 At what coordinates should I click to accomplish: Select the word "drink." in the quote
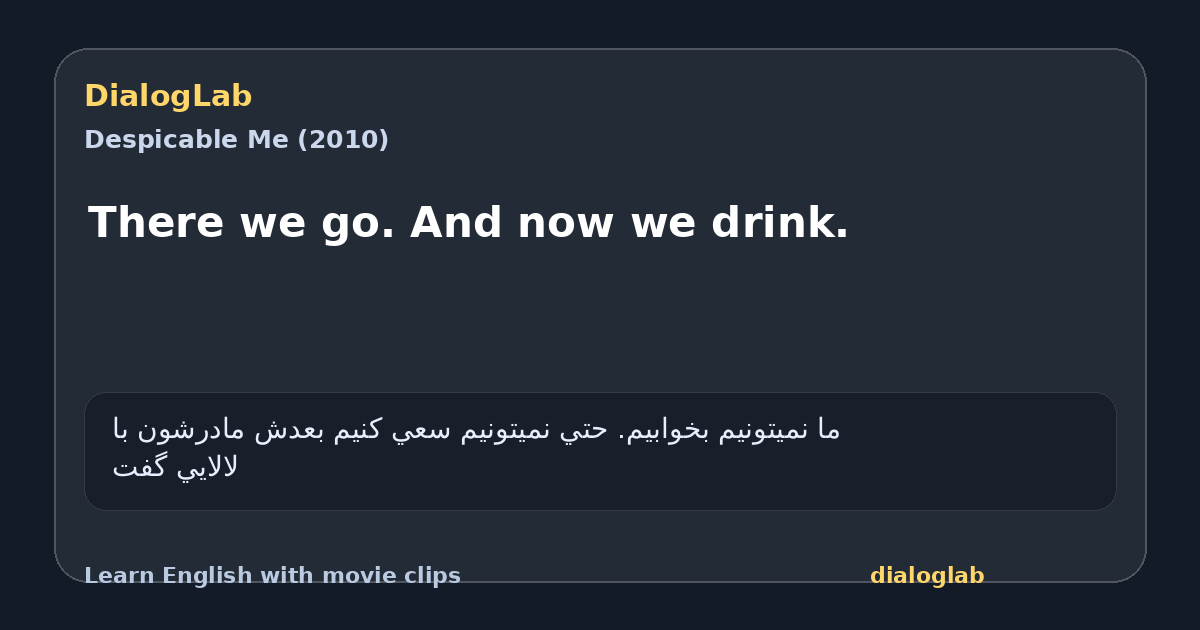tap(780, 223)
